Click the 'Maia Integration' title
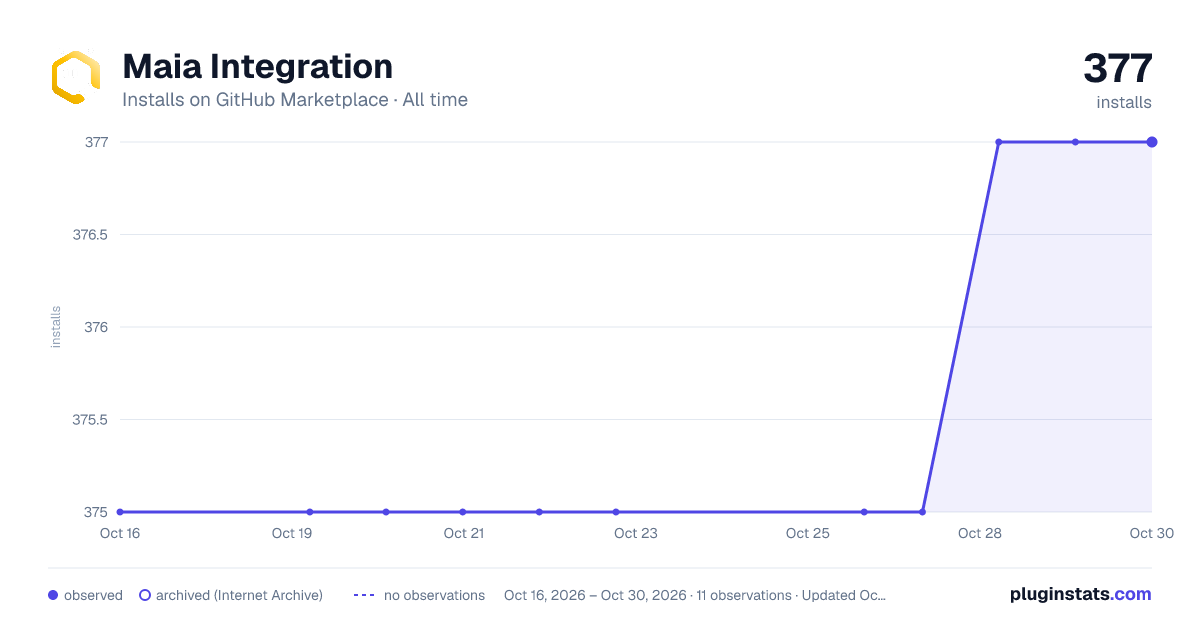The image size is (1200, 630). point(257,66)
